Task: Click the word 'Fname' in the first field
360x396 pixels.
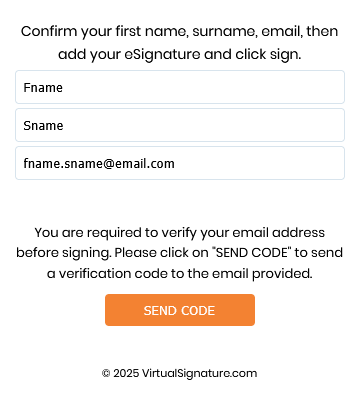Action: point(43,88)
